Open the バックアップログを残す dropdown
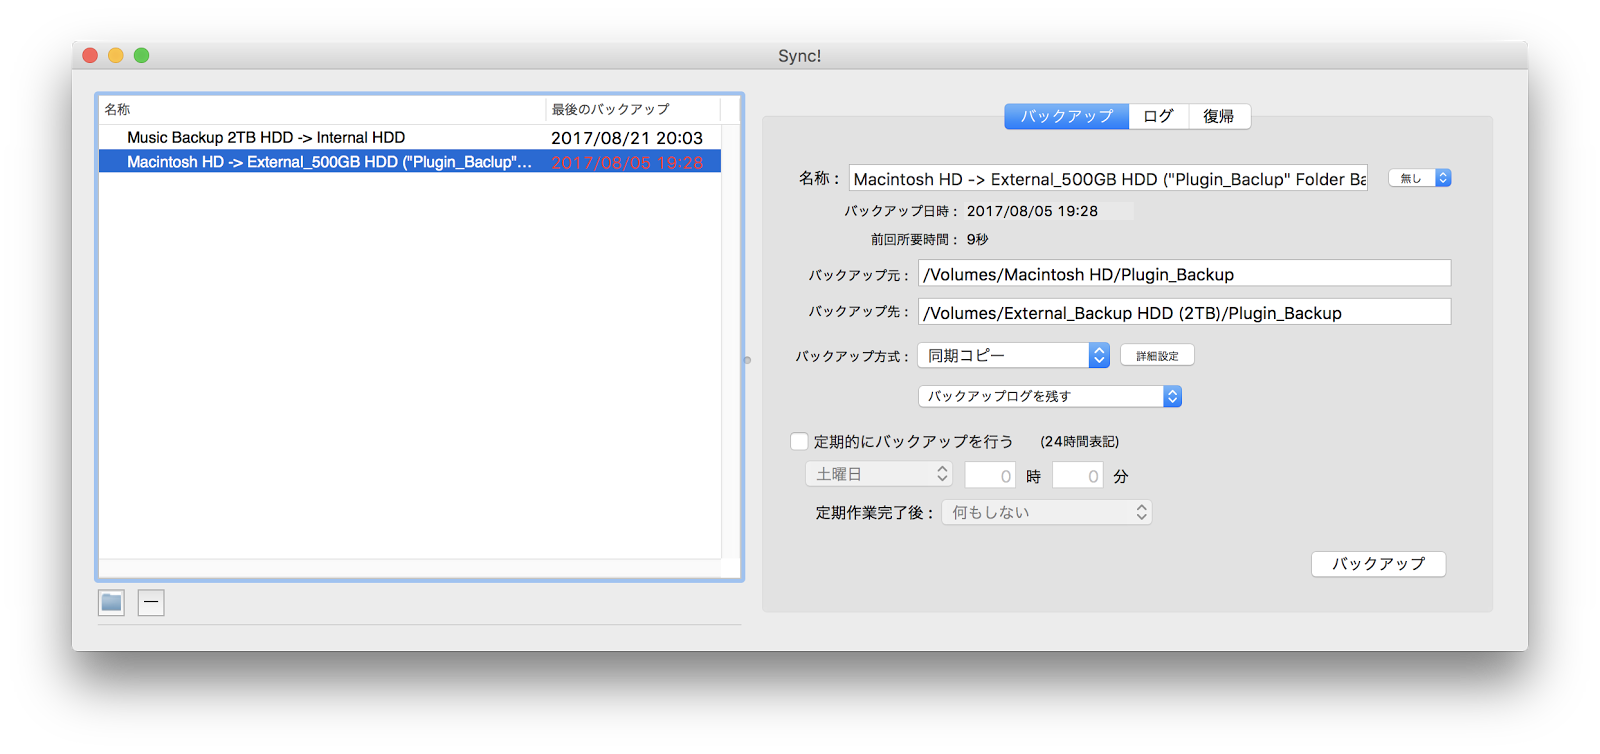 1050,396
